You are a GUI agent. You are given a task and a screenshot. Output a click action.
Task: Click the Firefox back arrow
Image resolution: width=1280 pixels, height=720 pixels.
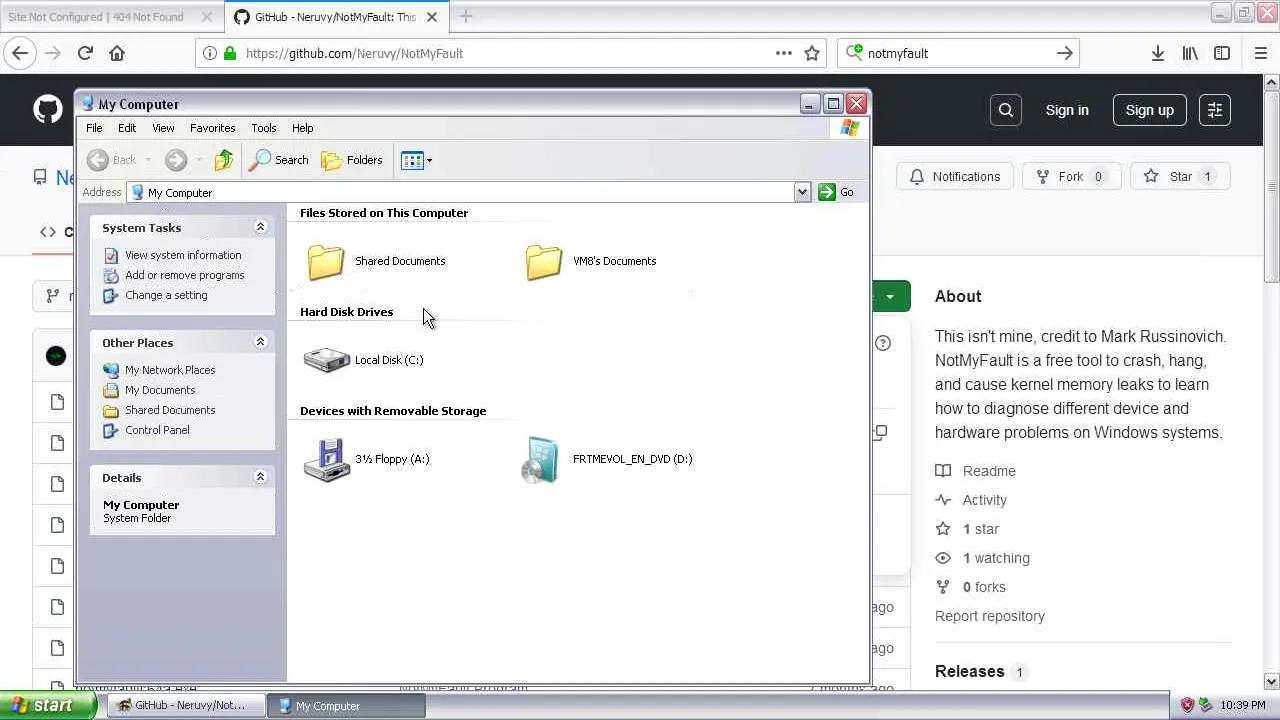(x=20, y=53)
